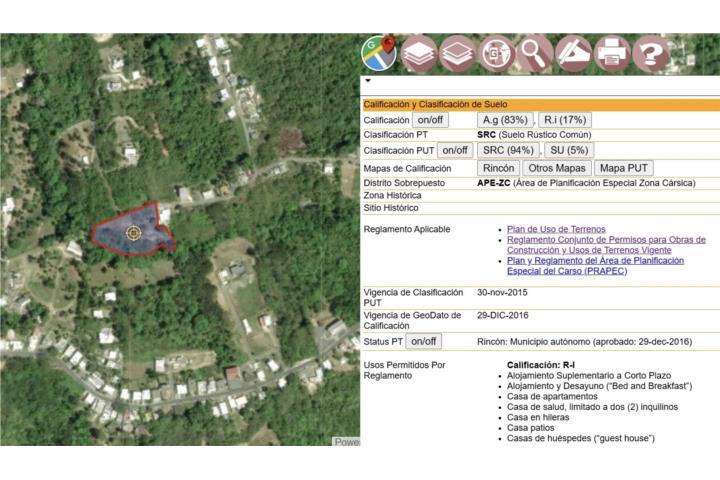Open Plan de Uso de Terrenos link
The width and height of the screenshot is (720, 480).
point(555,229)
